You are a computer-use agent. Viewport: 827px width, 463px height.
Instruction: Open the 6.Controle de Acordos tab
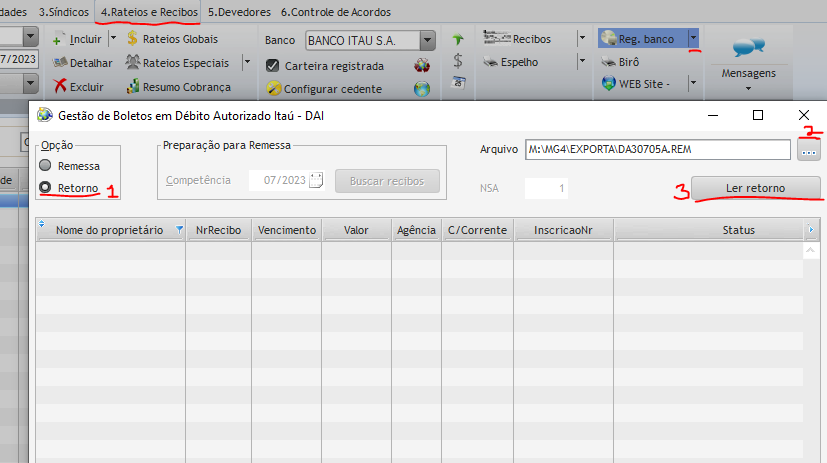[335, 12]
